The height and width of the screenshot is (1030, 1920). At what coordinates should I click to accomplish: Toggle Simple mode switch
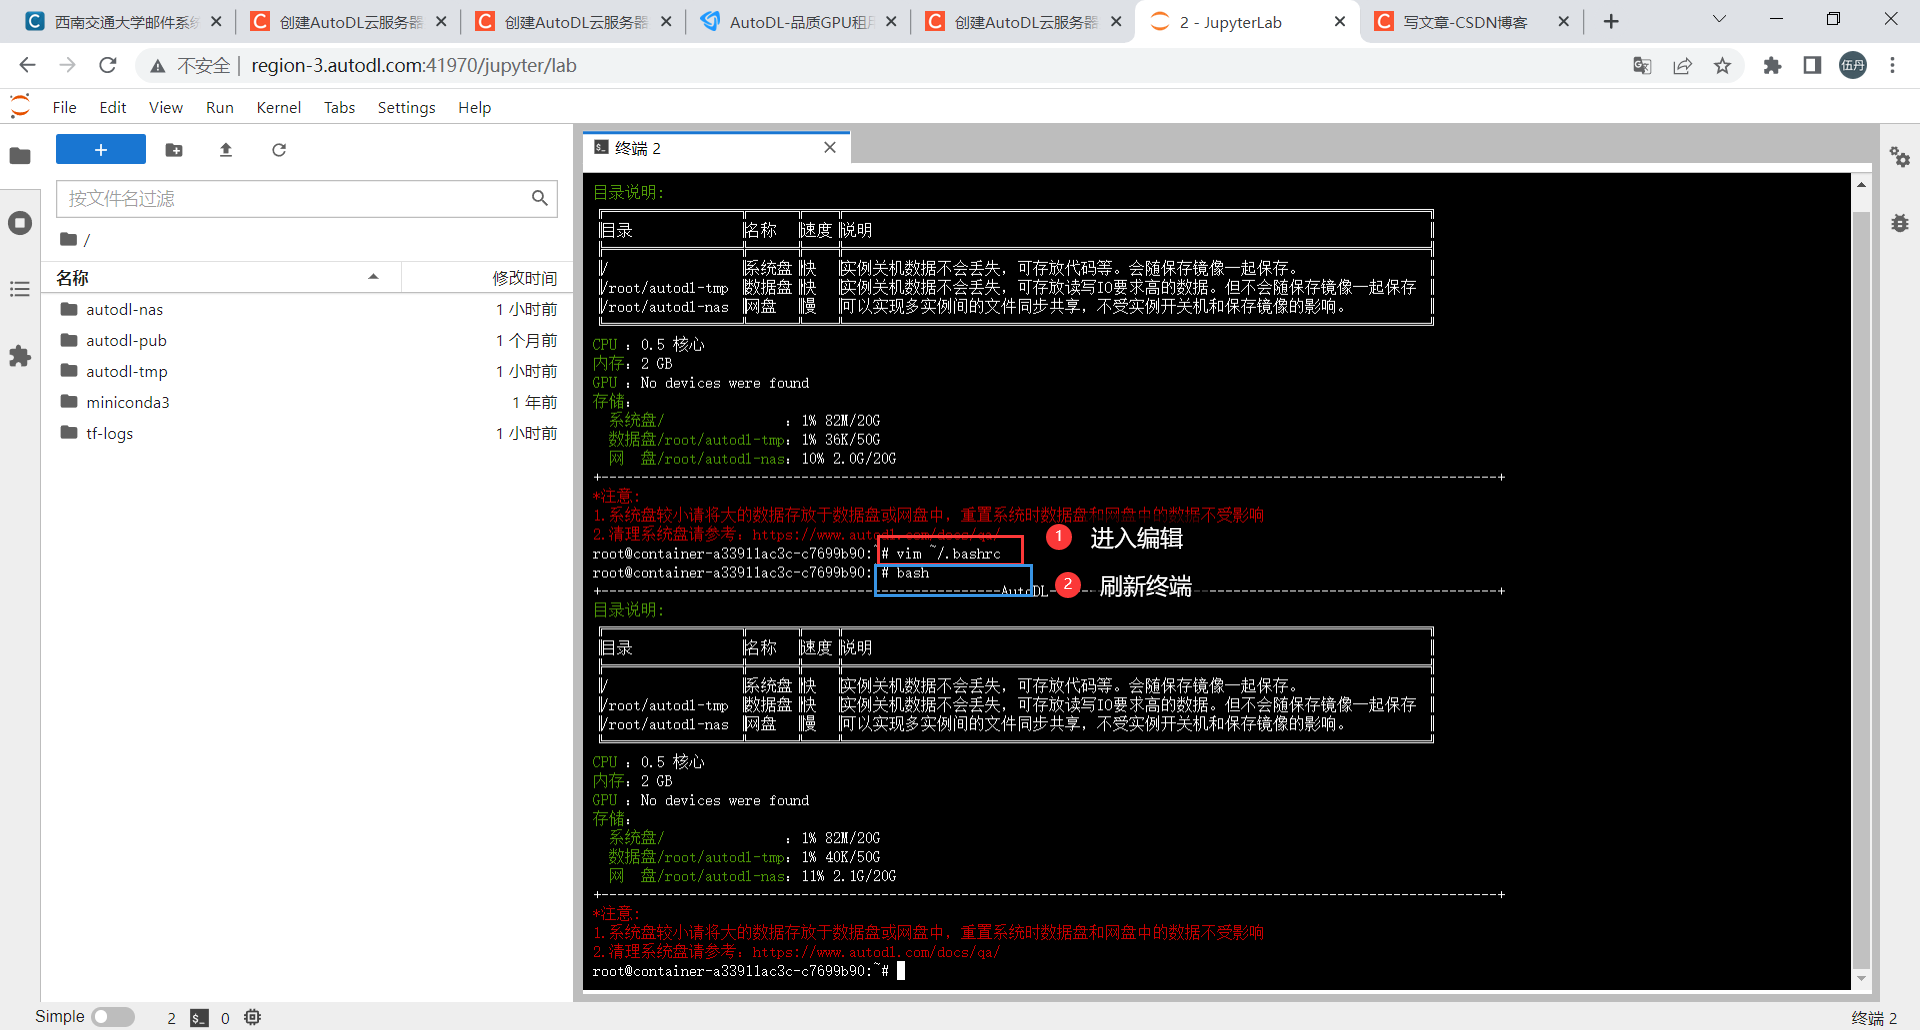tap(113, 1017)
